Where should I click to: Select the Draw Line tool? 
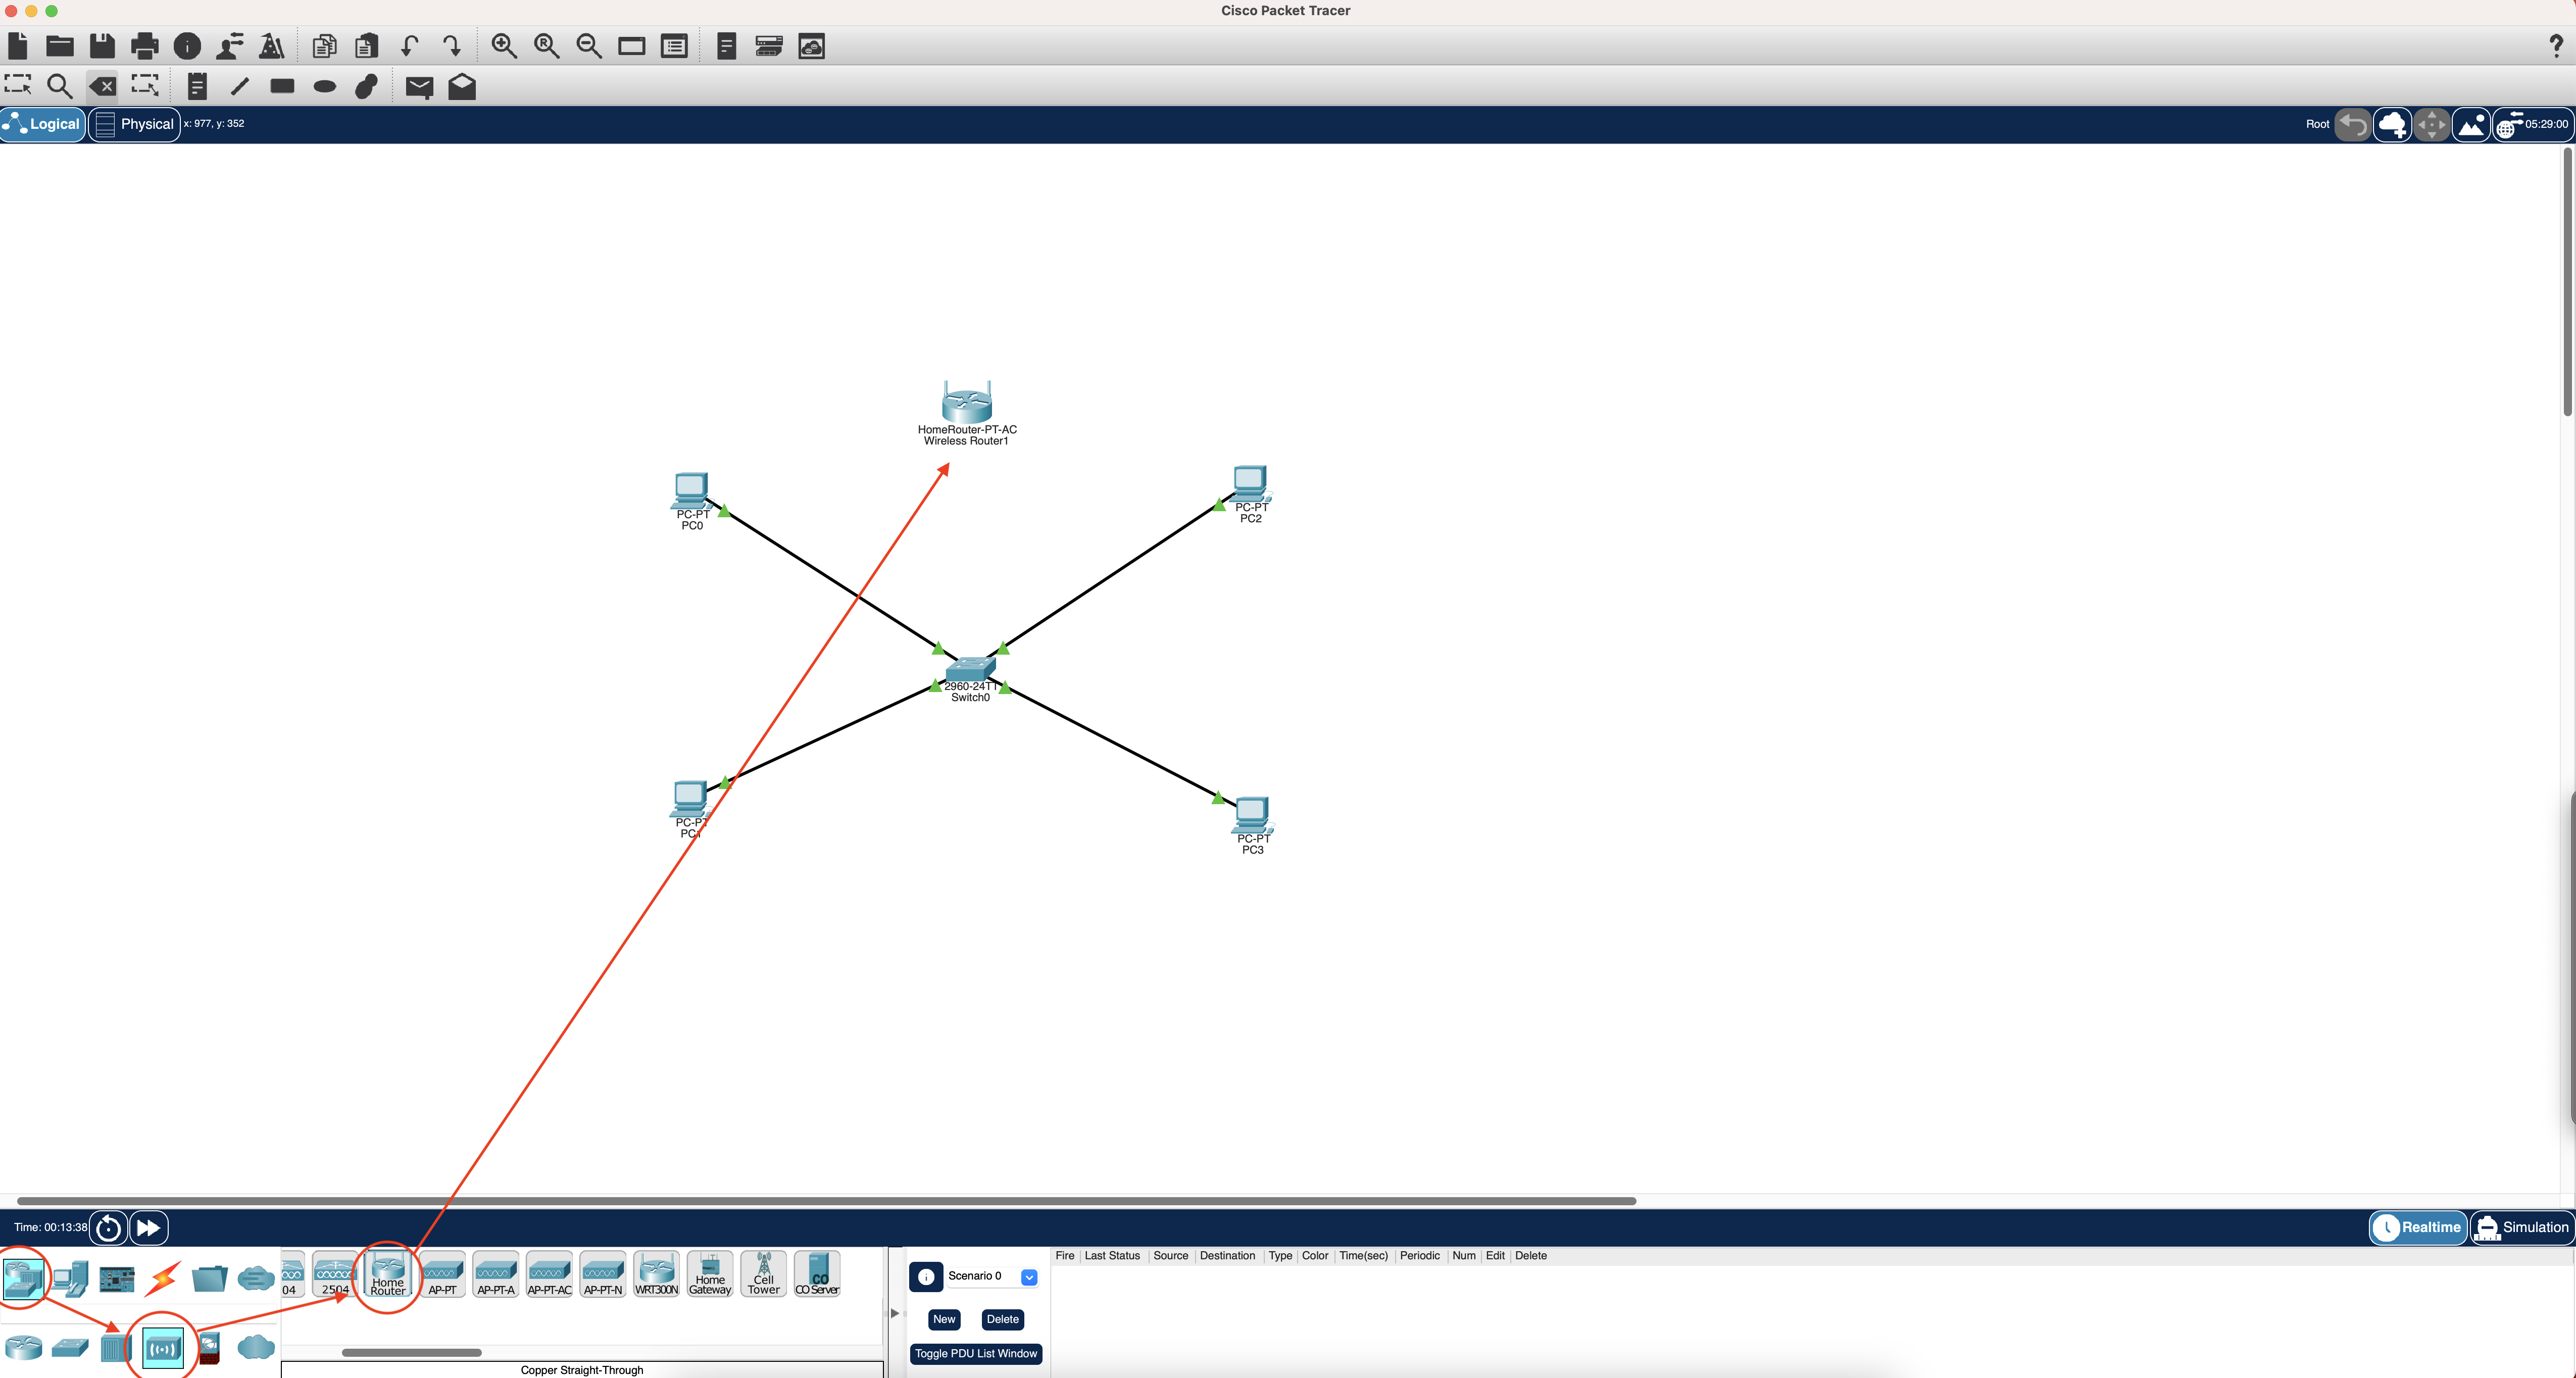(240, 87)
